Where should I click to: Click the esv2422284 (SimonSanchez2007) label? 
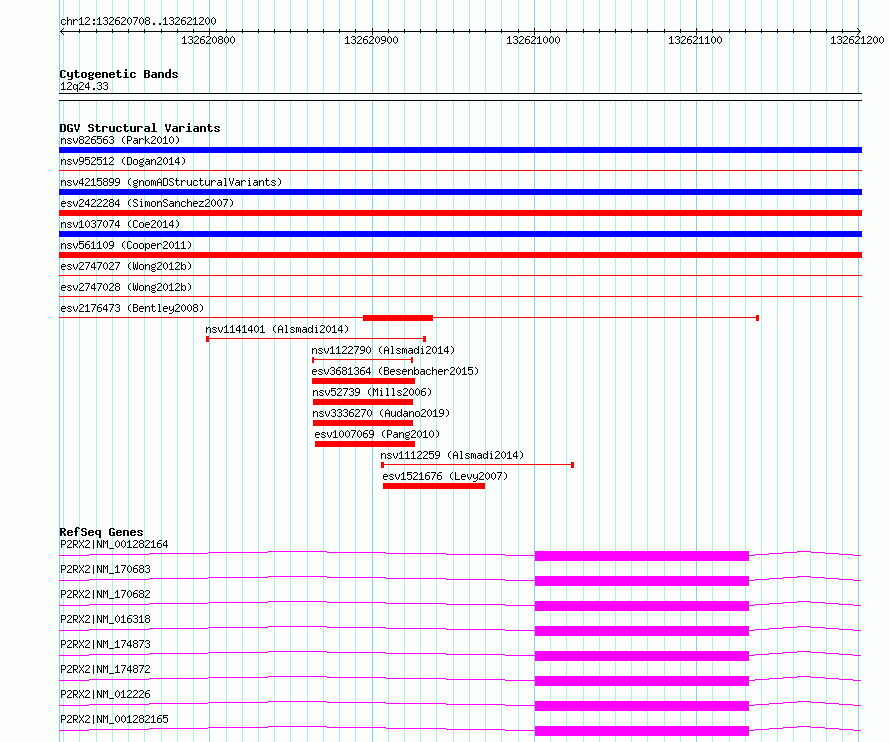(147, 203)
